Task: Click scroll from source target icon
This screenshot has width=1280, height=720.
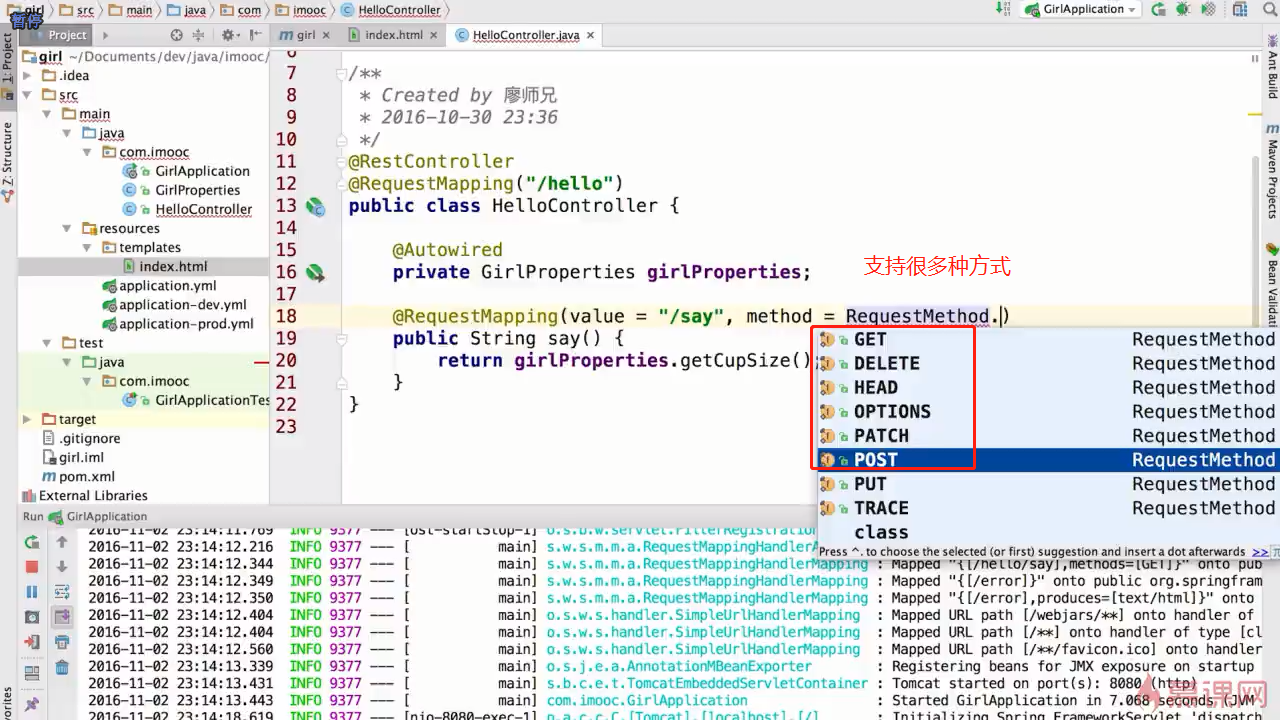Action: (x=176, y=35)
